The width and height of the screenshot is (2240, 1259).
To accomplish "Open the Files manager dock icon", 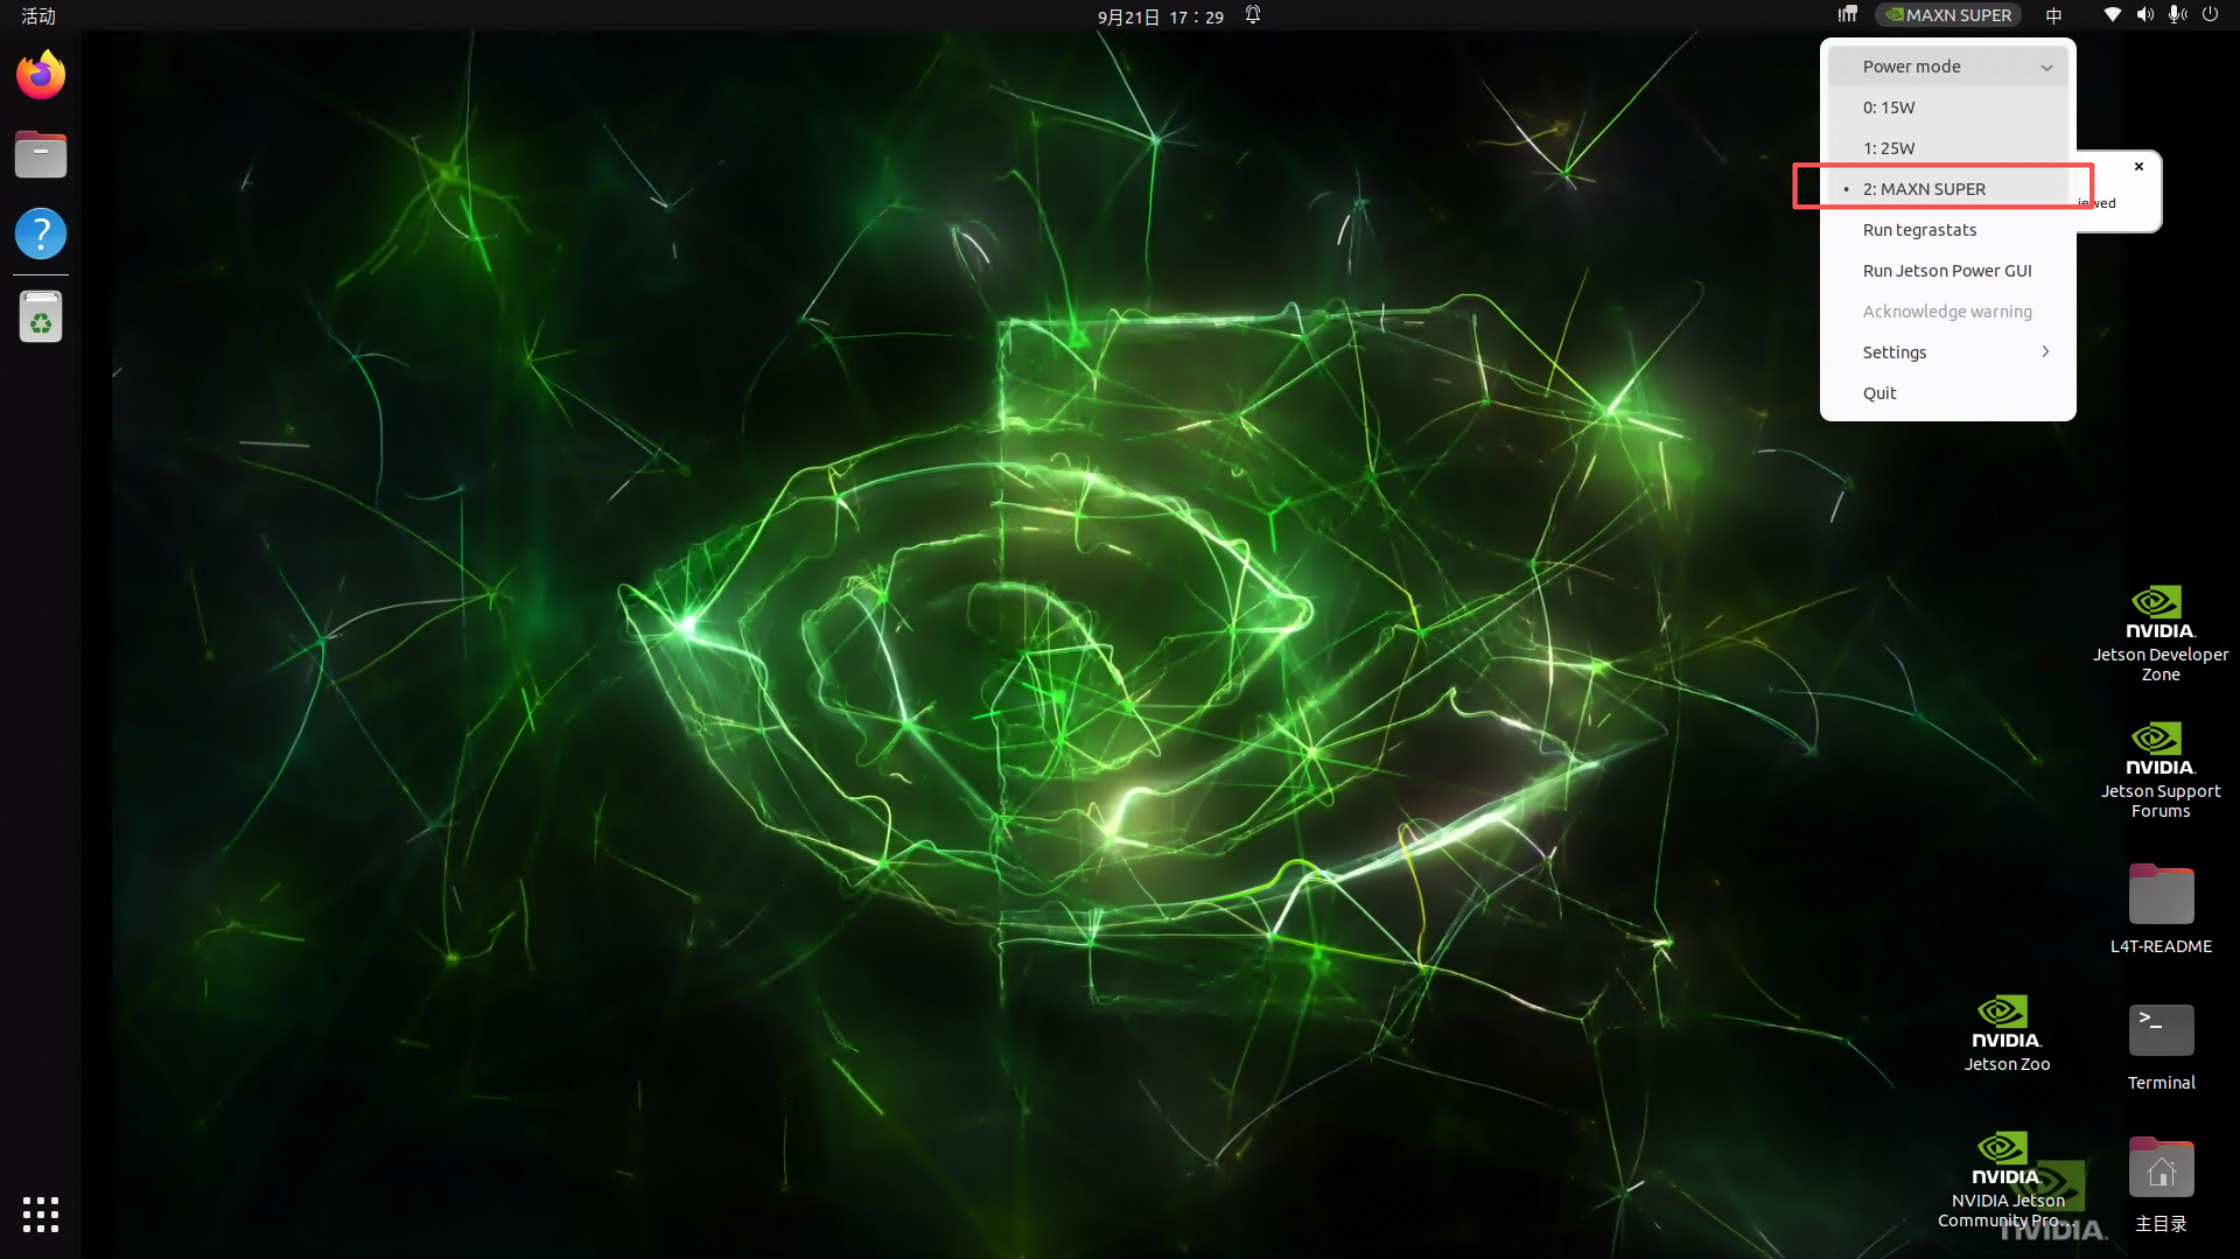I will pyautogui.click(x=41, y=155).
